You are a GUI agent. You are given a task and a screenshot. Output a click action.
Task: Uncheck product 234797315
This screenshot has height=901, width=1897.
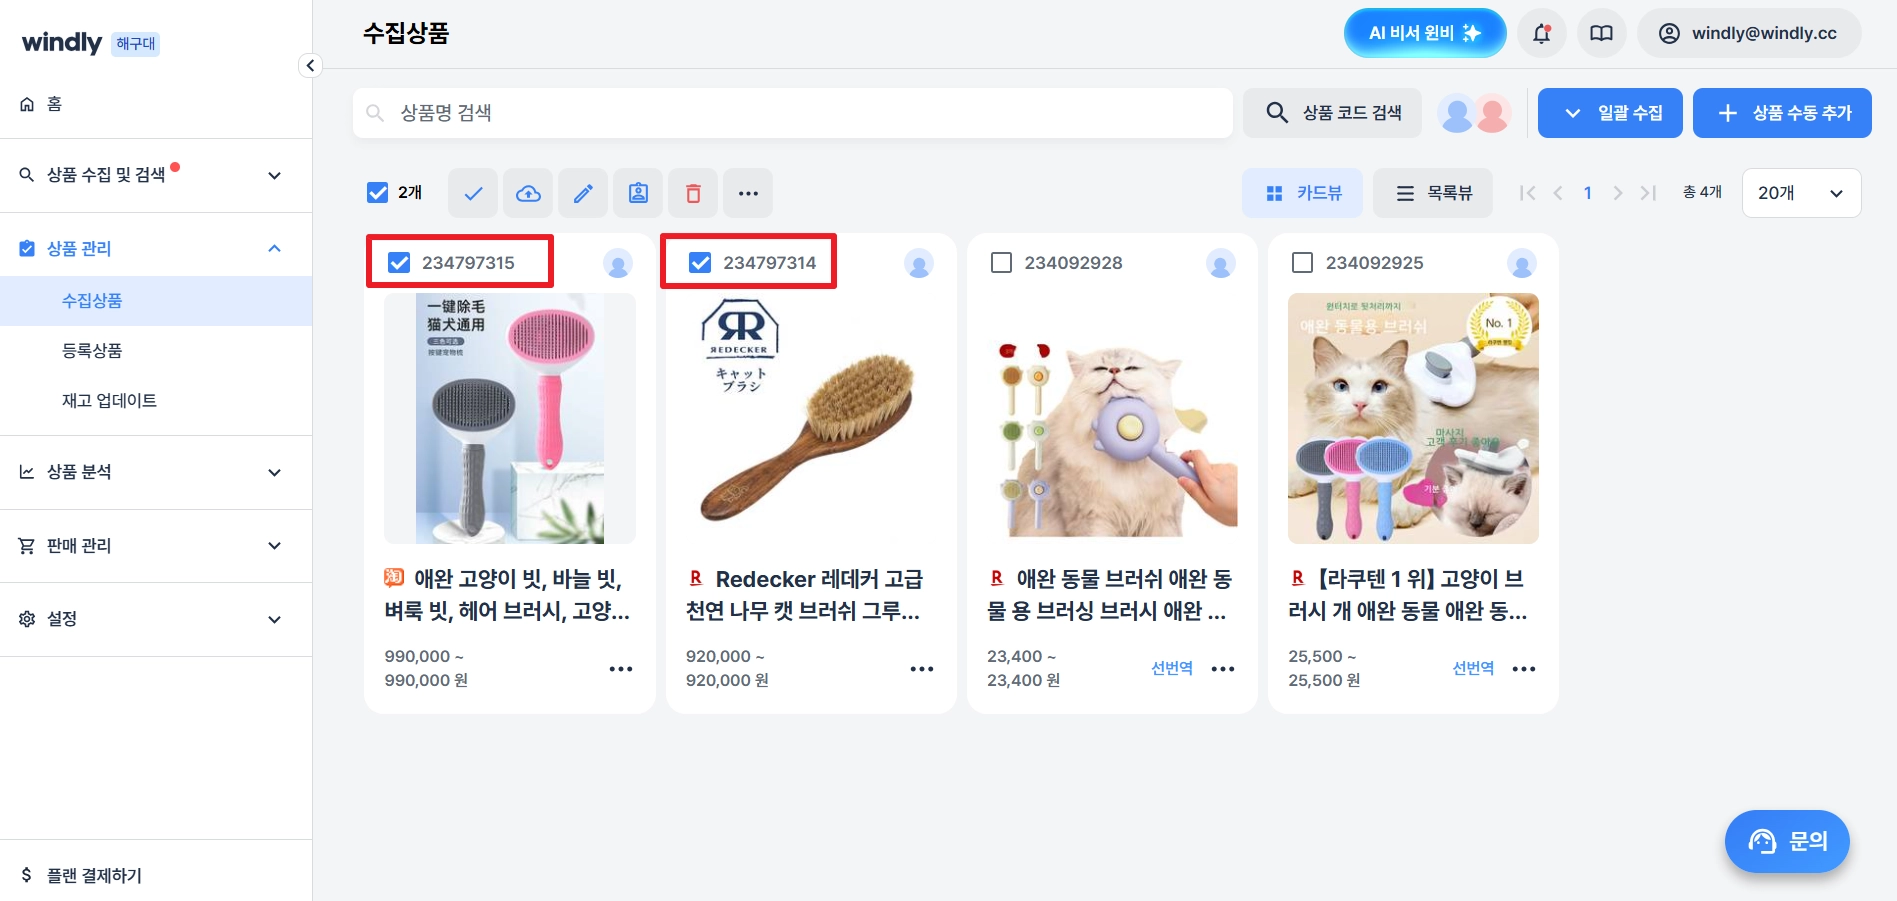coord(399,263)
